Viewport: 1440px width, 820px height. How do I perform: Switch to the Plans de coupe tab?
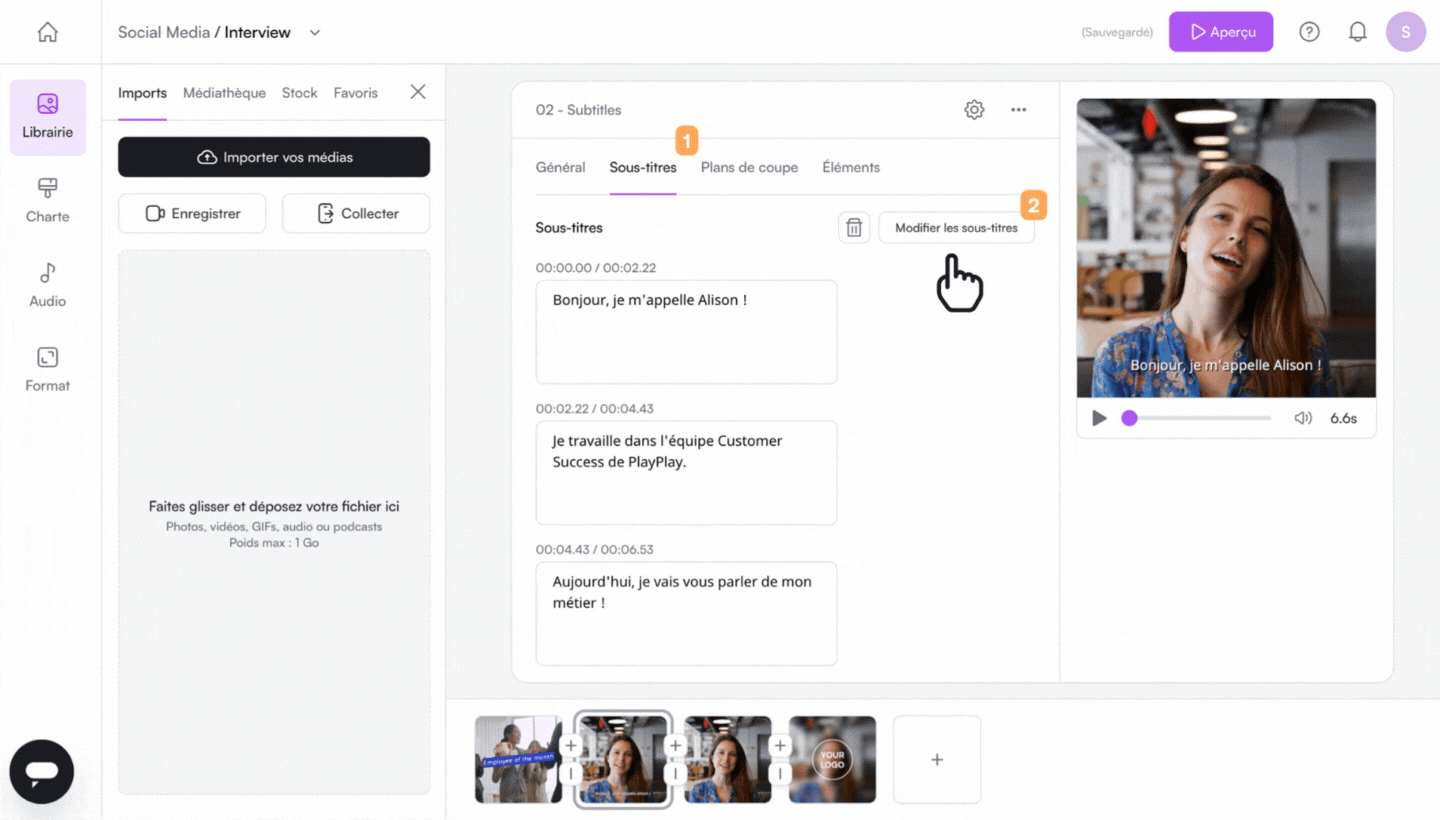coord(749,167)
